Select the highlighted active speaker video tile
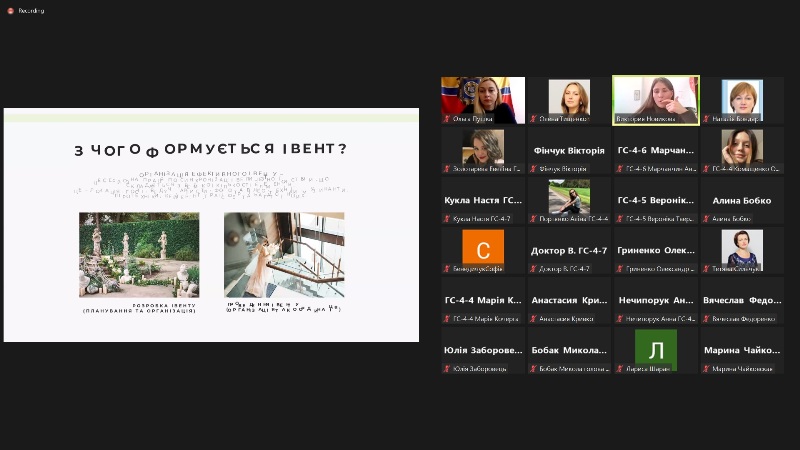This screenshot has height=450, width=800. tap(656, 100)
